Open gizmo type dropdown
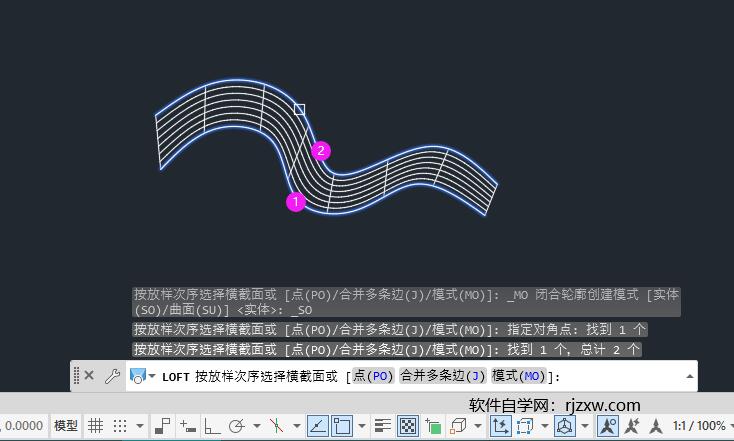Screen dimensions: 734x441 pyautogui.click(x=585, y=426)
